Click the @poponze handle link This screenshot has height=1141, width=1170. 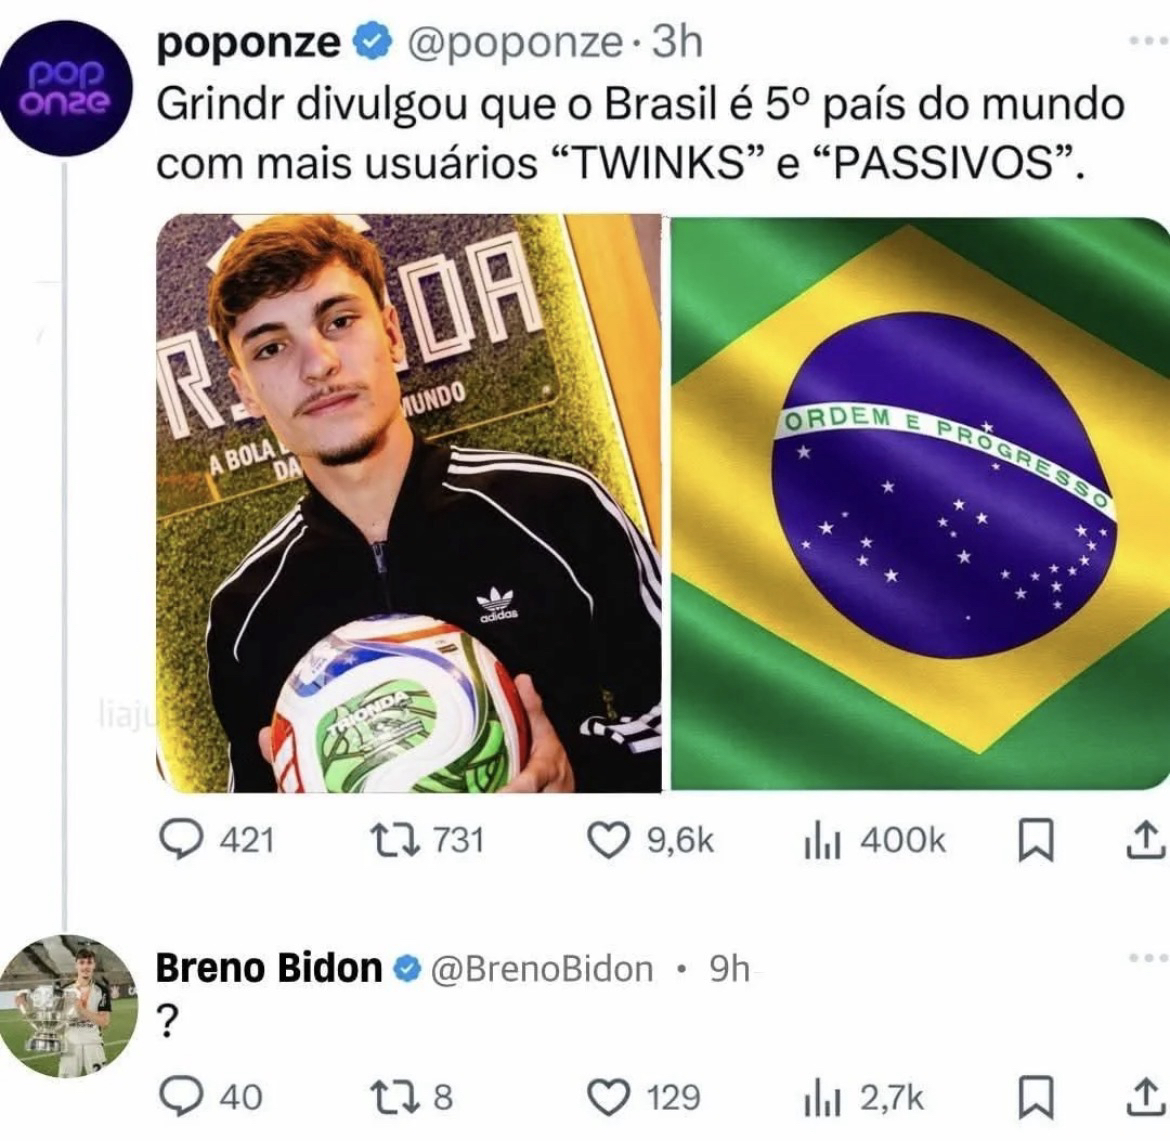click(x=513, y=42)
